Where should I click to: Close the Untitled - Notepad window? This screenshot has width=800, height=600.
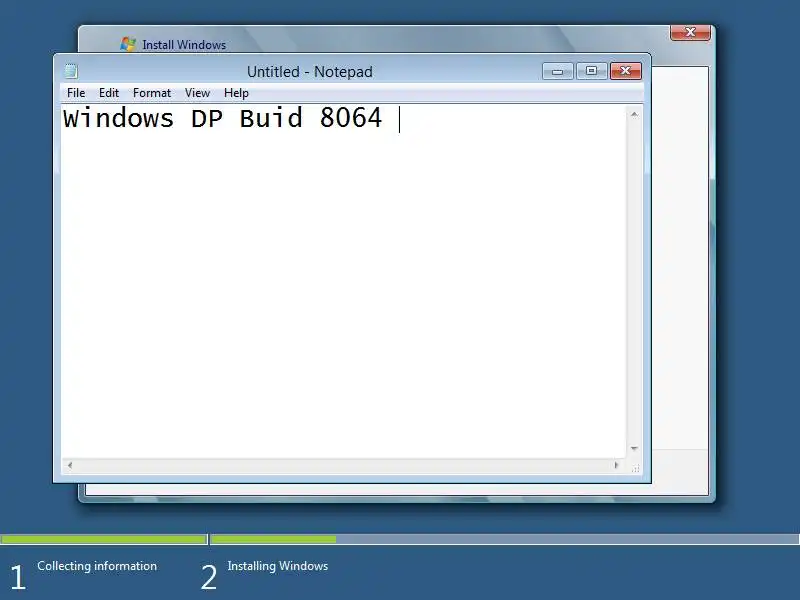[x=626, y=71]
